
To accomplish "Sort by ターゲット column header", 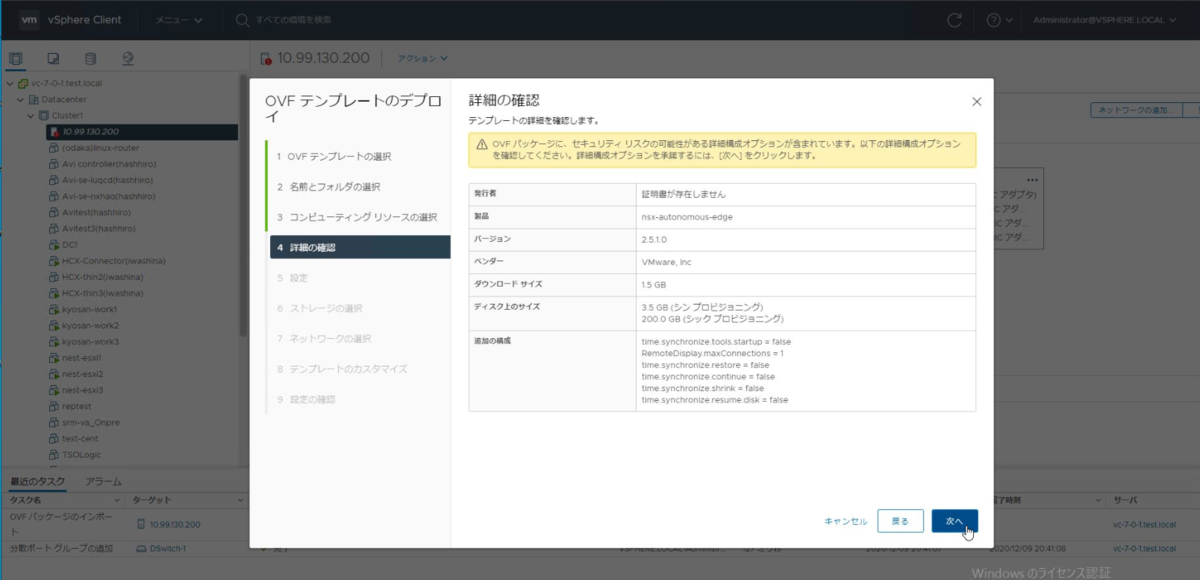I will point(153,499).
